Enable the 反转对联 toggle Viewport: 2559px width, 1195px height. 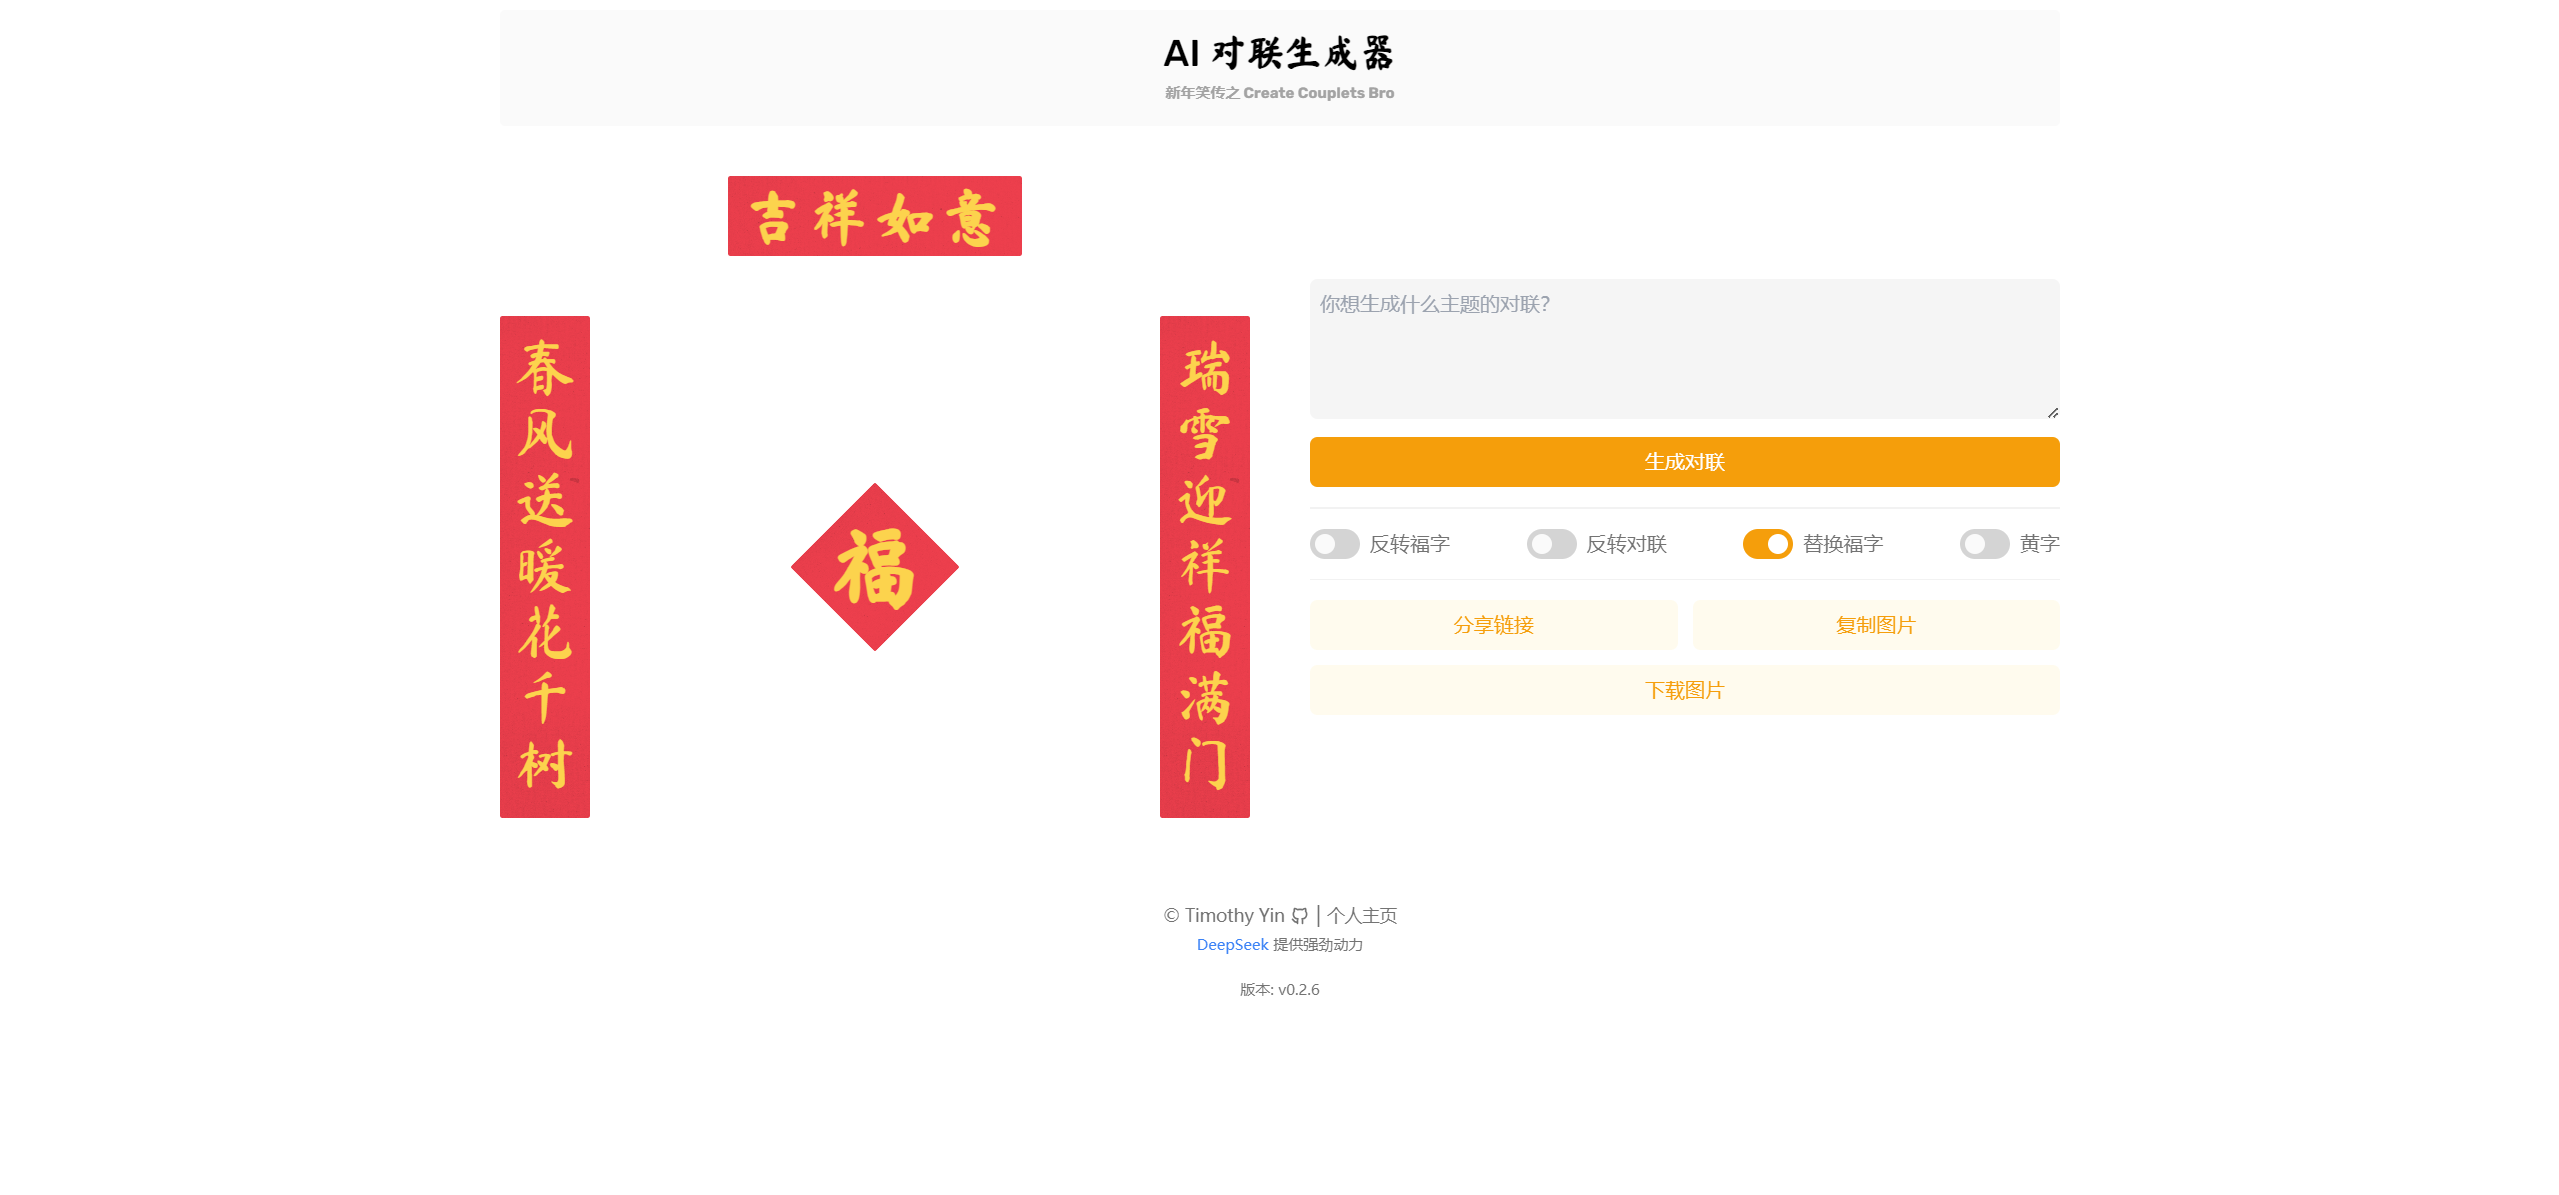[x=1551, y=543]
